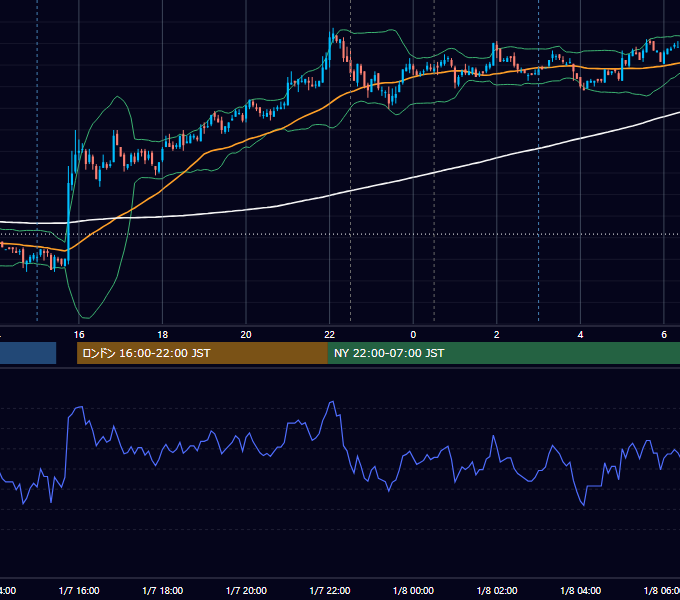The image size is (680, 600).
Task: Click the "20" hour label on upper axis
Action: coord(246,334)
